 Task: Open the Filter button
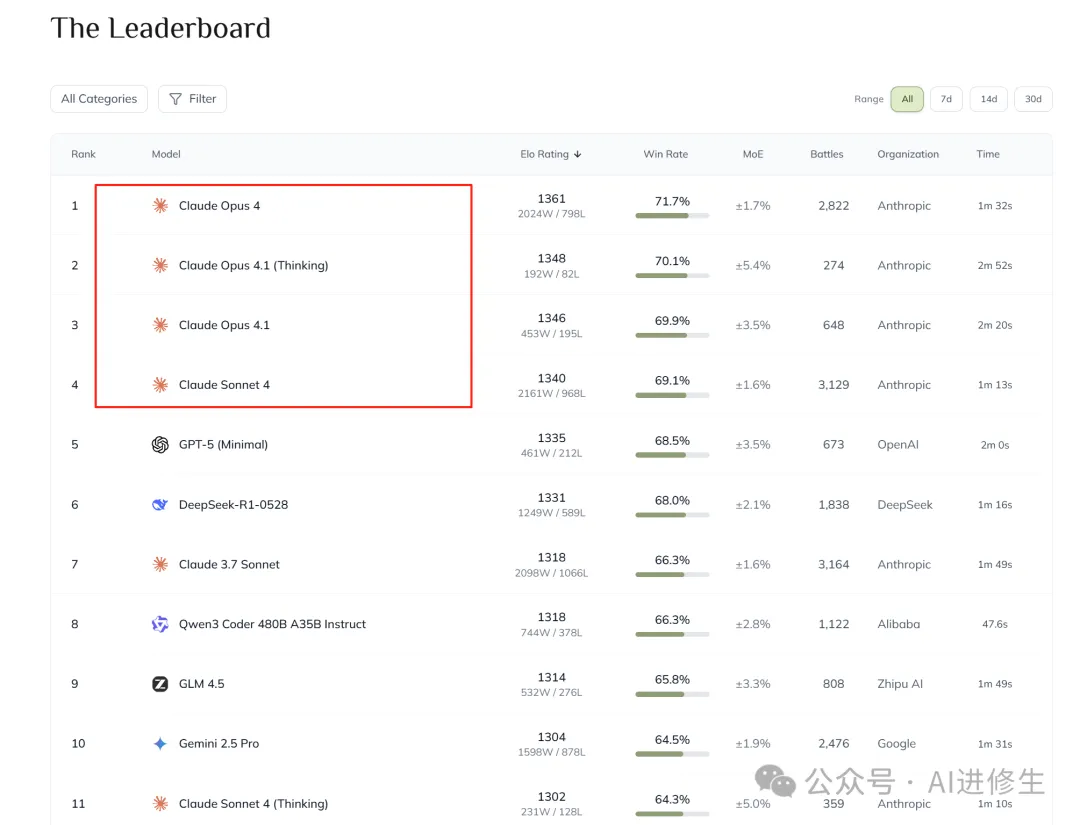[192, 98]
